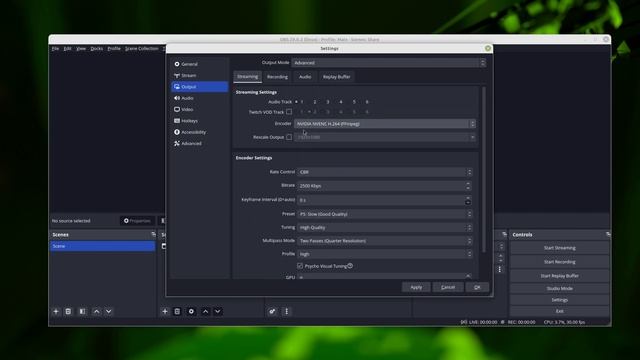The image size is (640, 360).
Task: Decrease Keyframe Interval with the down arrow
Action: tap(468, 202)
